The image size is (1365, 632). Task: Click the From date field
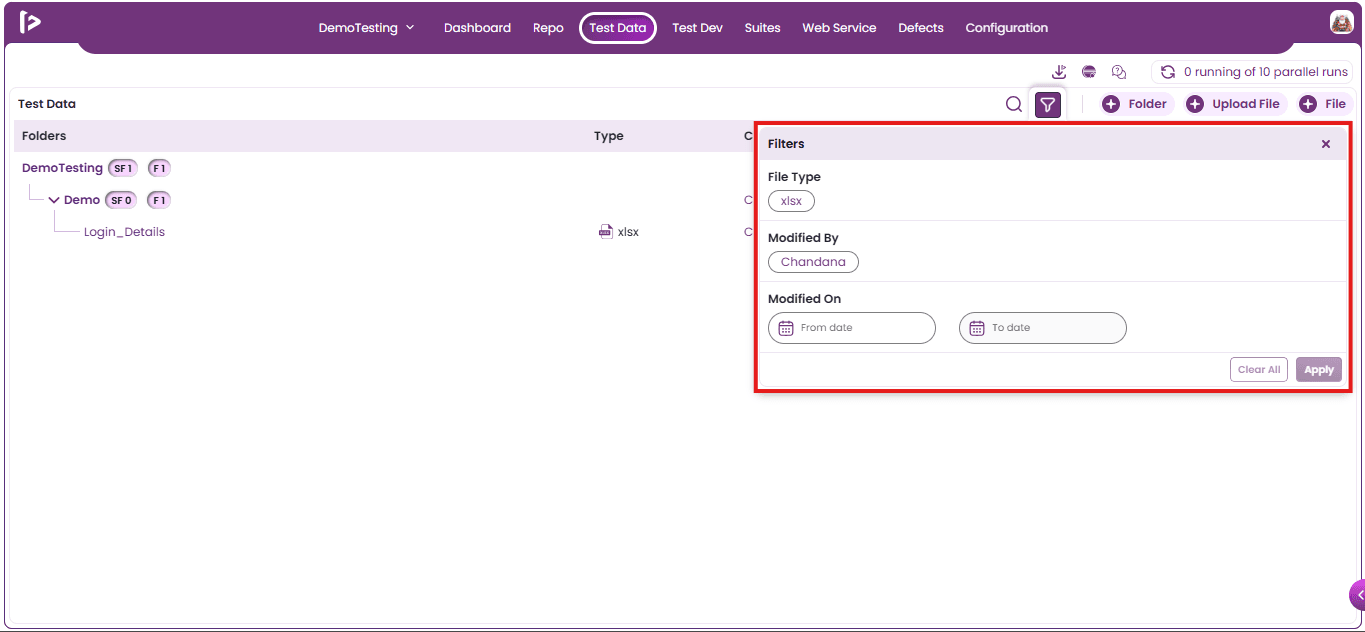coord(852,328)
